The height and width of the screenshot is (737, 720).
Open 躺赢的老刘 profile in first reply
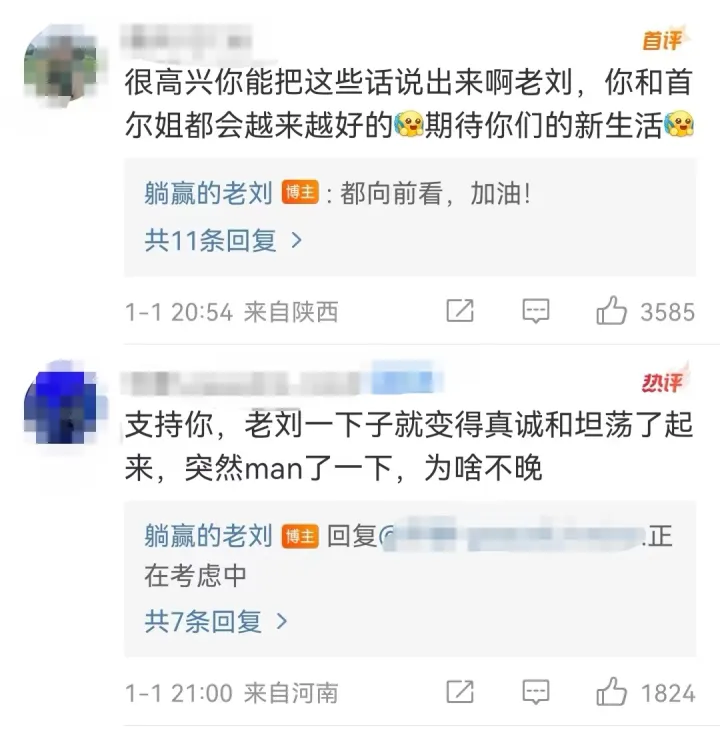[208, 193]
